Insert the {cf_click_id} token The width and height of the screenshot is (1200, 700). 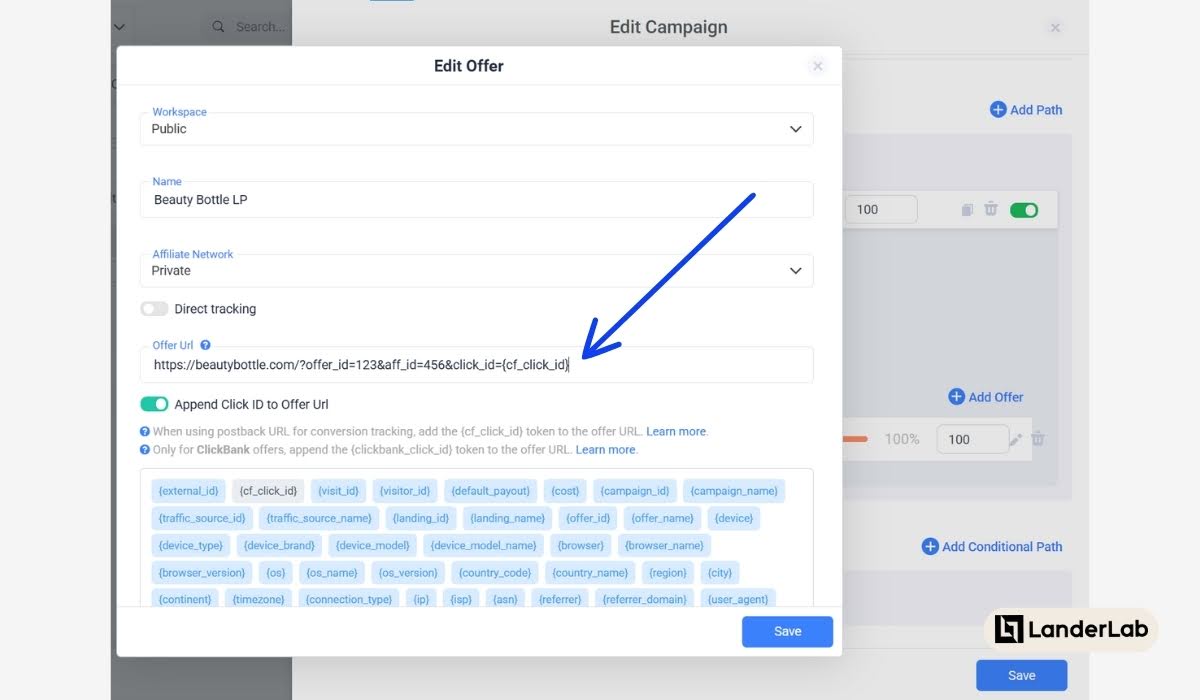click(268, 491)
